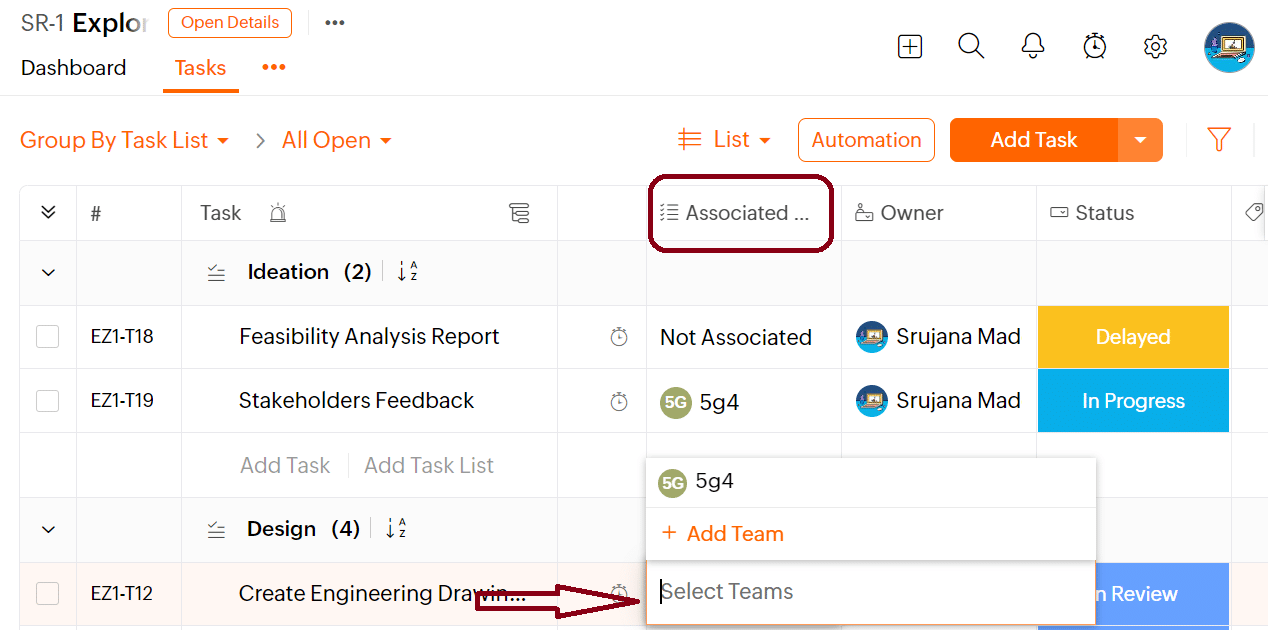The height and width of the screenshot is (630, 1268).
Task: Open the All Open filter dropdown
Action: click(337, 140)
